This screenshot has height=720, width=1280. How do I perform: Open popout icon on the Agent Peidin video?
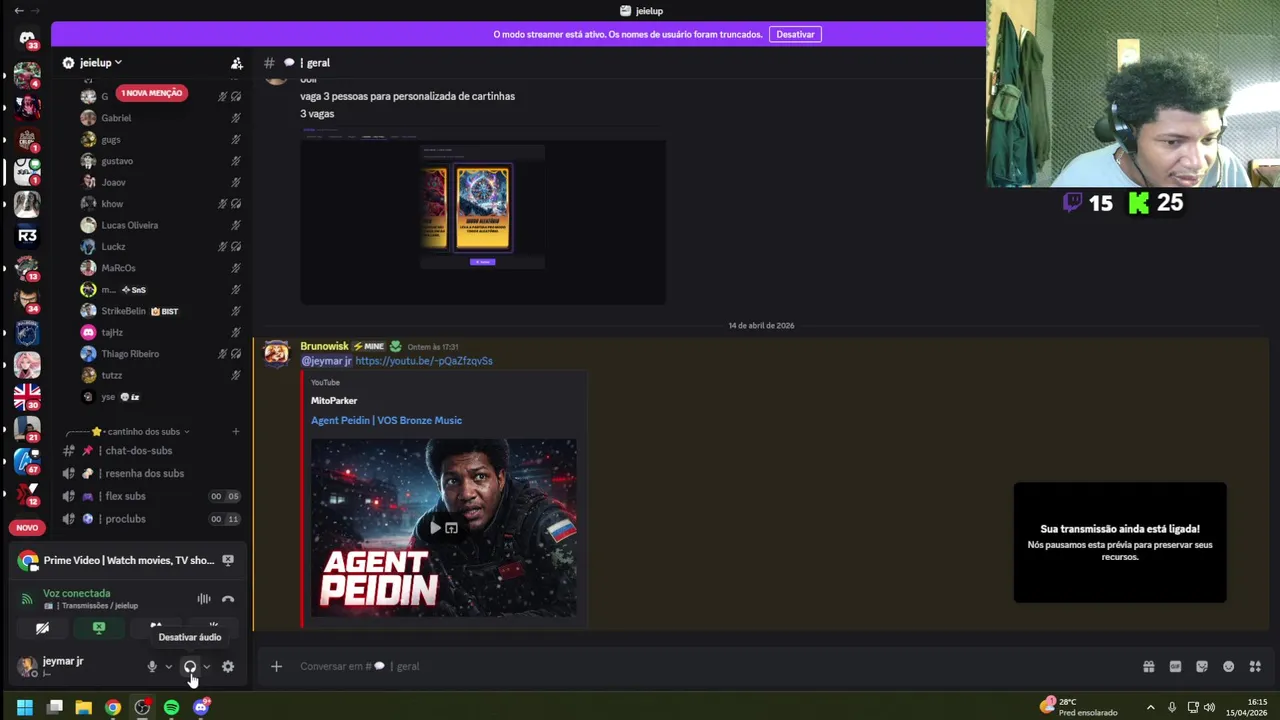coord(451,528)
